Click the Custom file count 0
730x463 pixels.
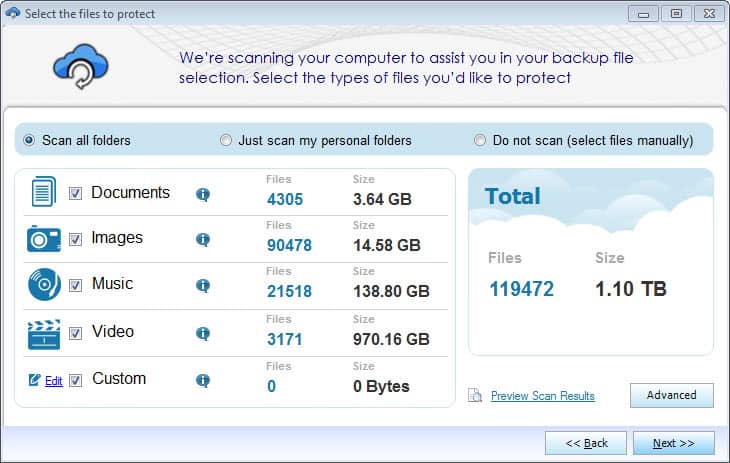point(271,386)
